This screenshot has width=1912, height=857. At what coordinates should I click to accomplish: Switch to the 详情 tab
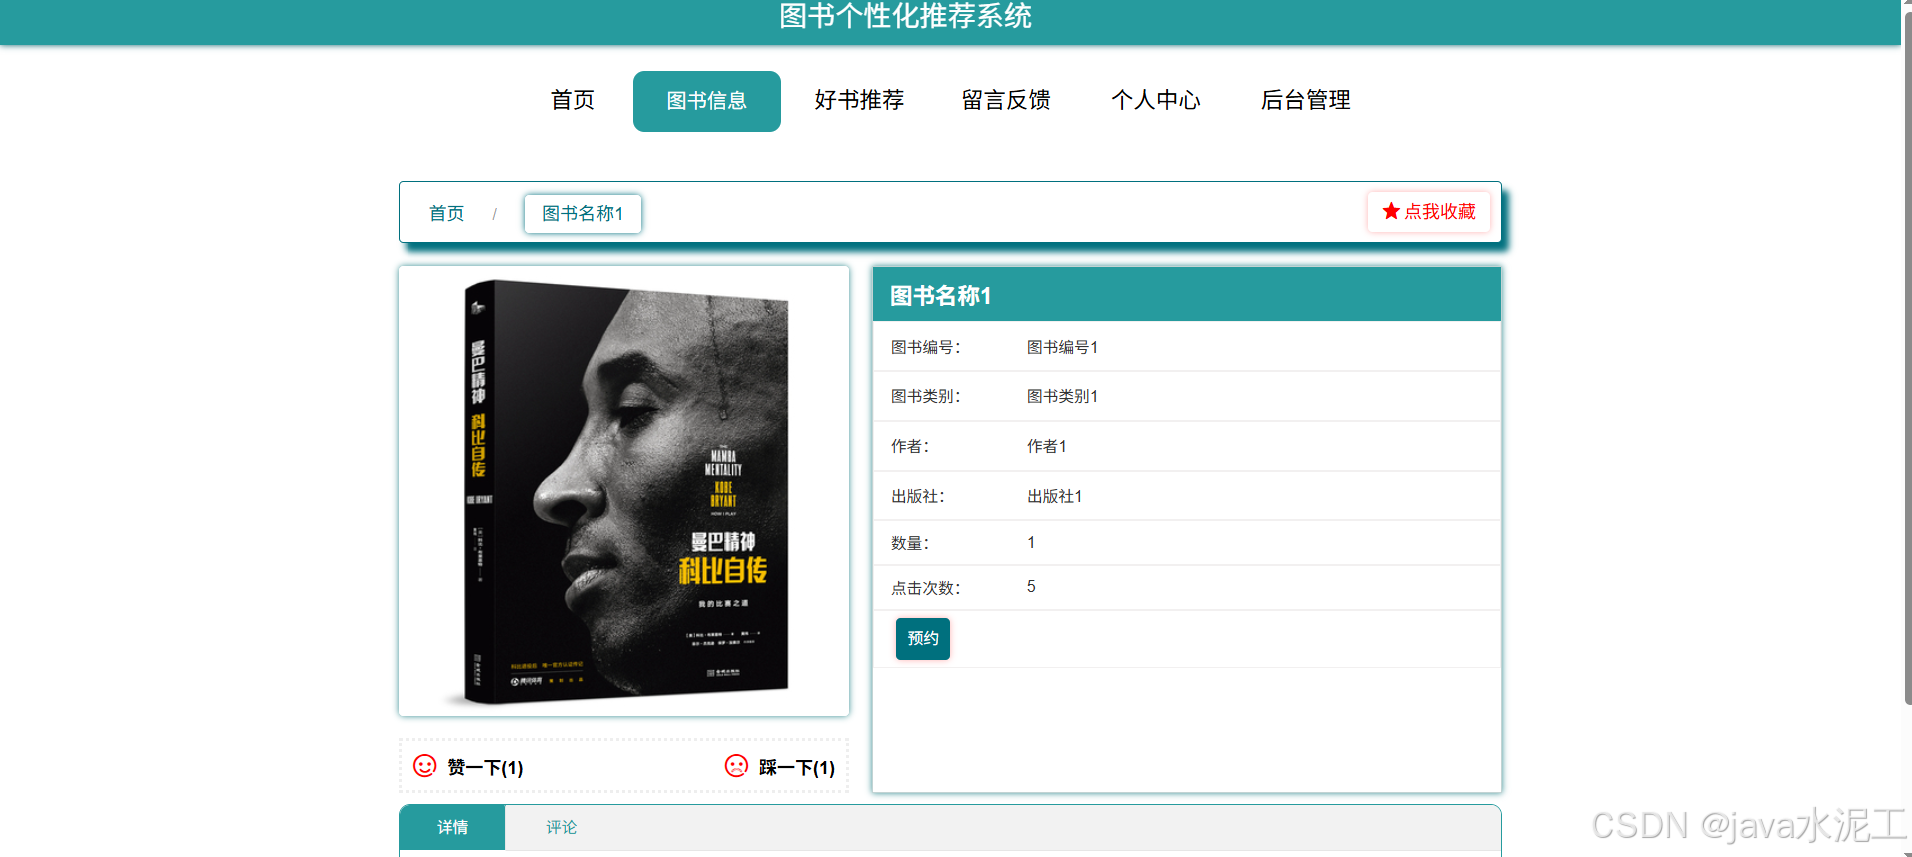452,827
